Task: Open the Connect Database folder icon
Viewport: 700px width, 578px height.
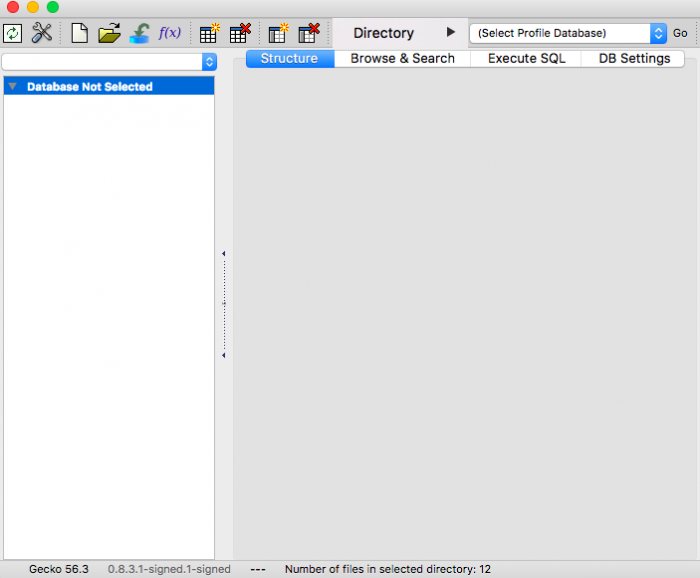Action: point(109,33)
